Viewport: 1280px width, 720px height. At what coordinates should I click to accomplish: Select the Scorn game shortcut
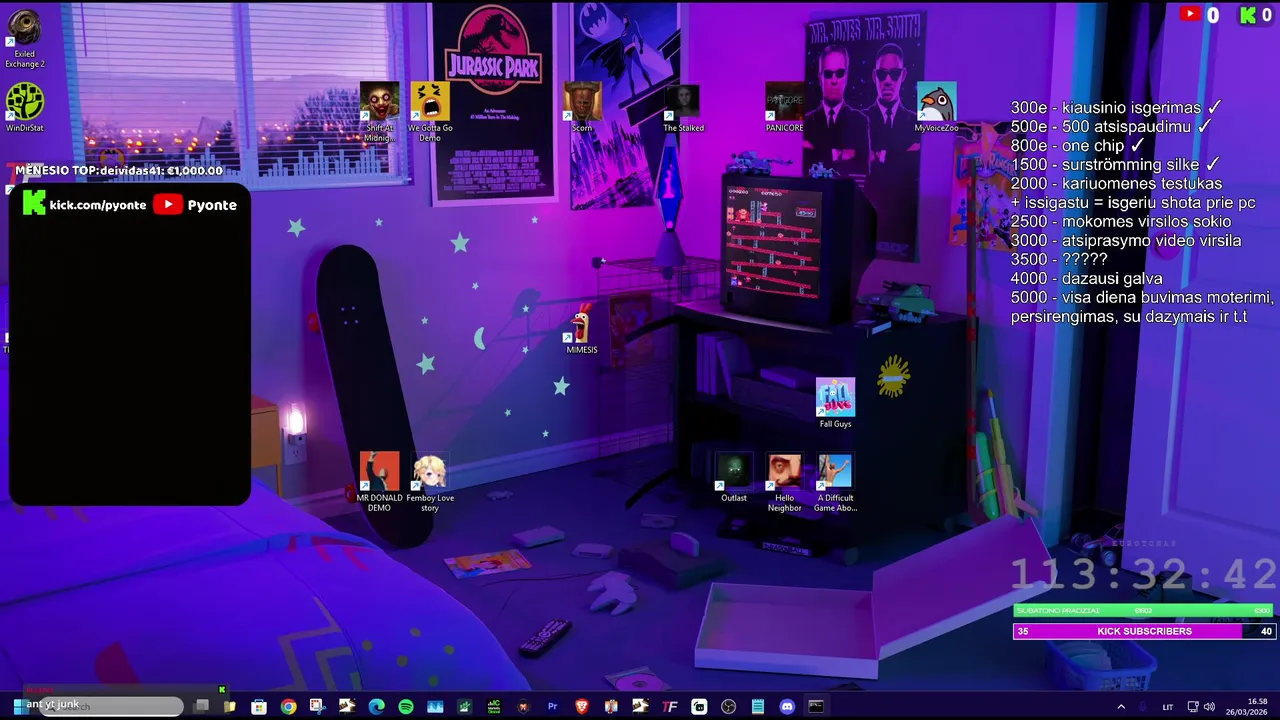pyautogui.click(x=582, y=107)
